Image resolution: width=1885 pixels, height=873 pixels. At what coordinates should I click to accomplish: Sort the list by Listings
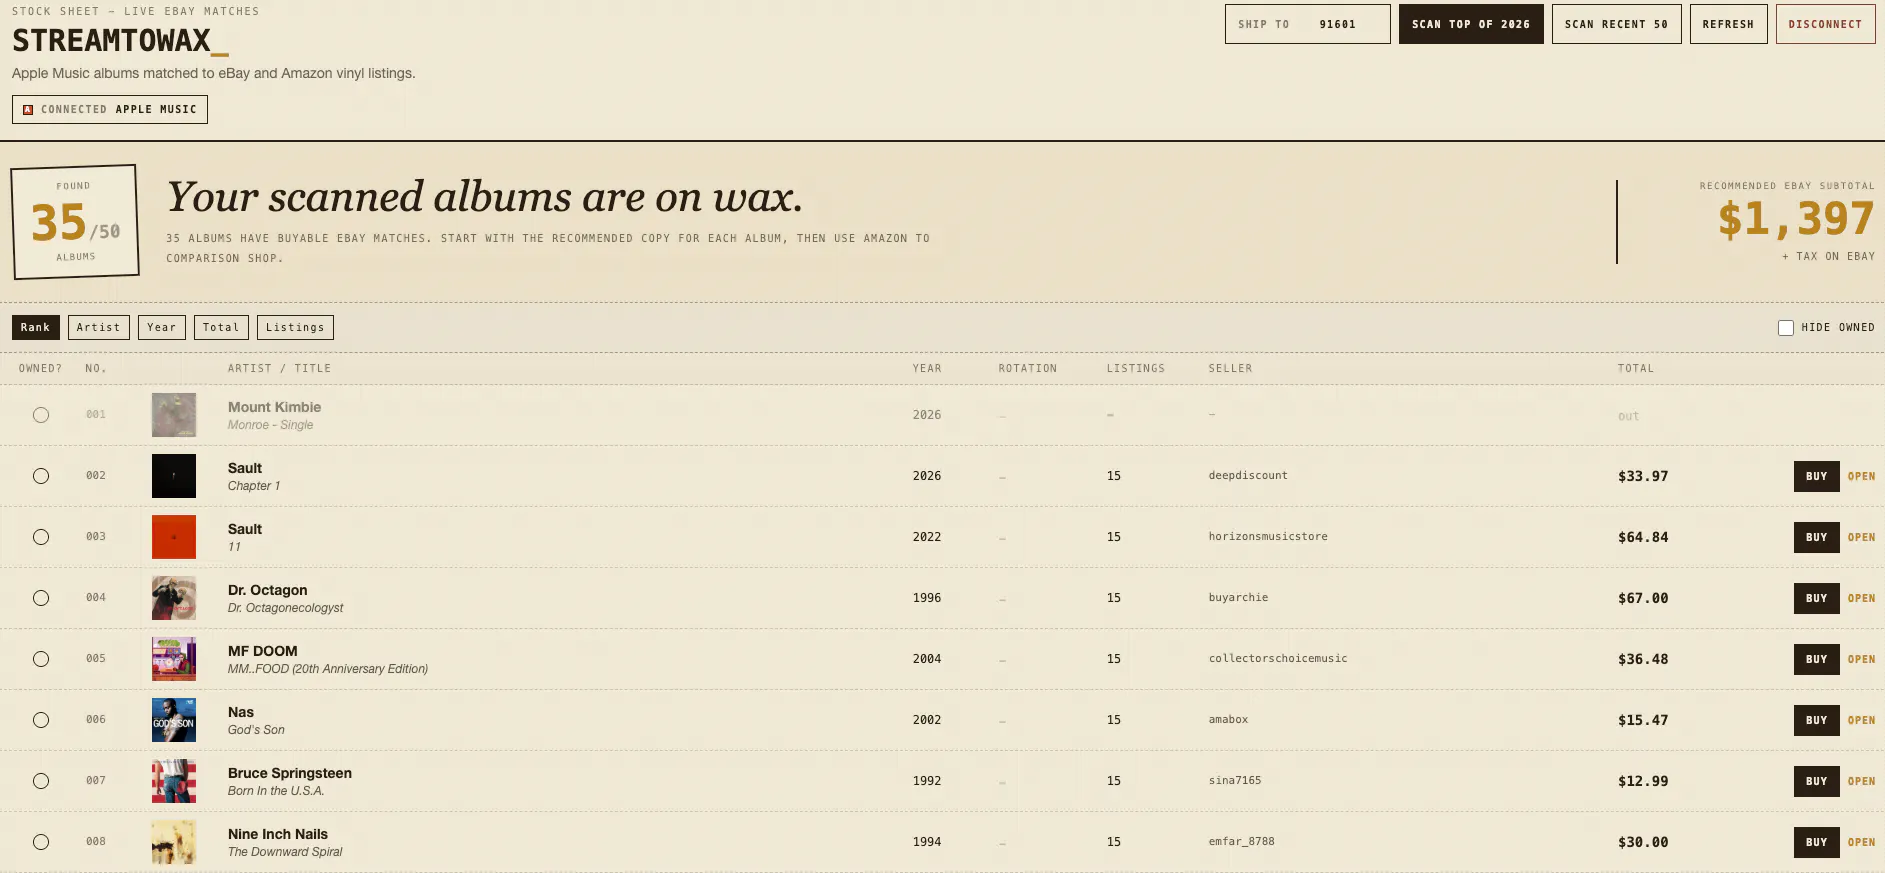point(295,327)
